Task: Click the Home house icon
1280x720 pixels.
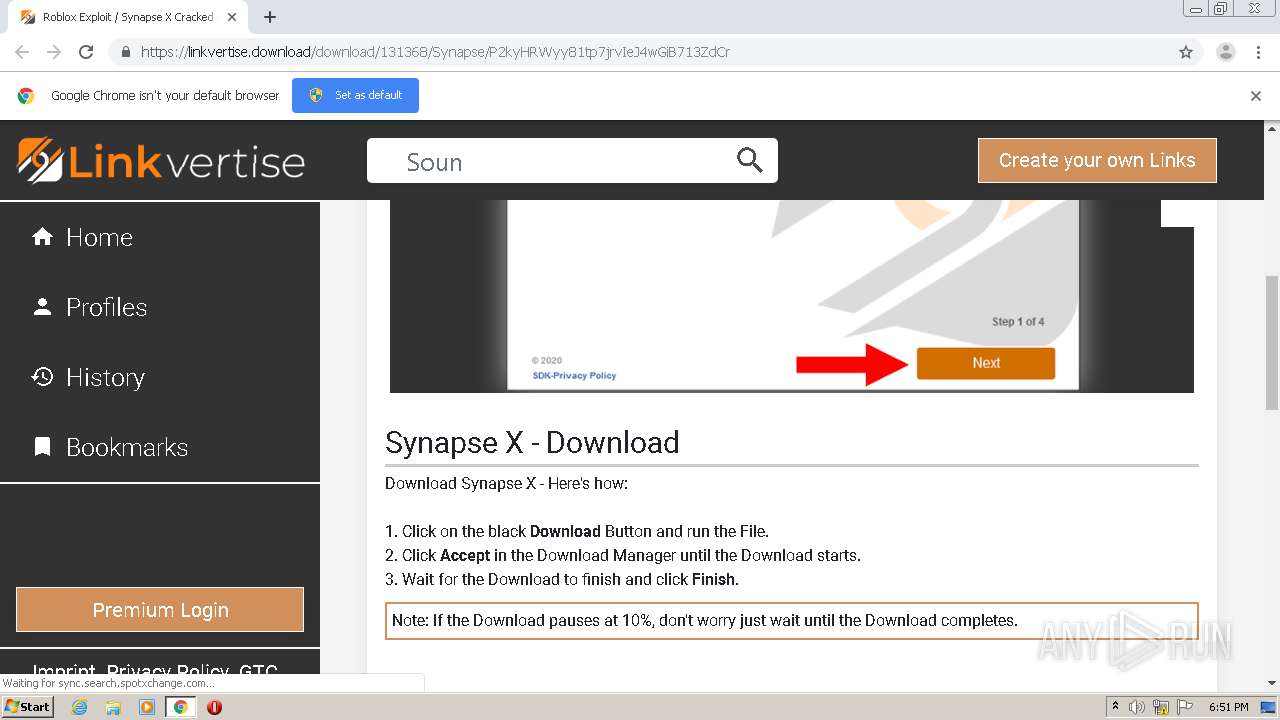Action: click(42, 237)
